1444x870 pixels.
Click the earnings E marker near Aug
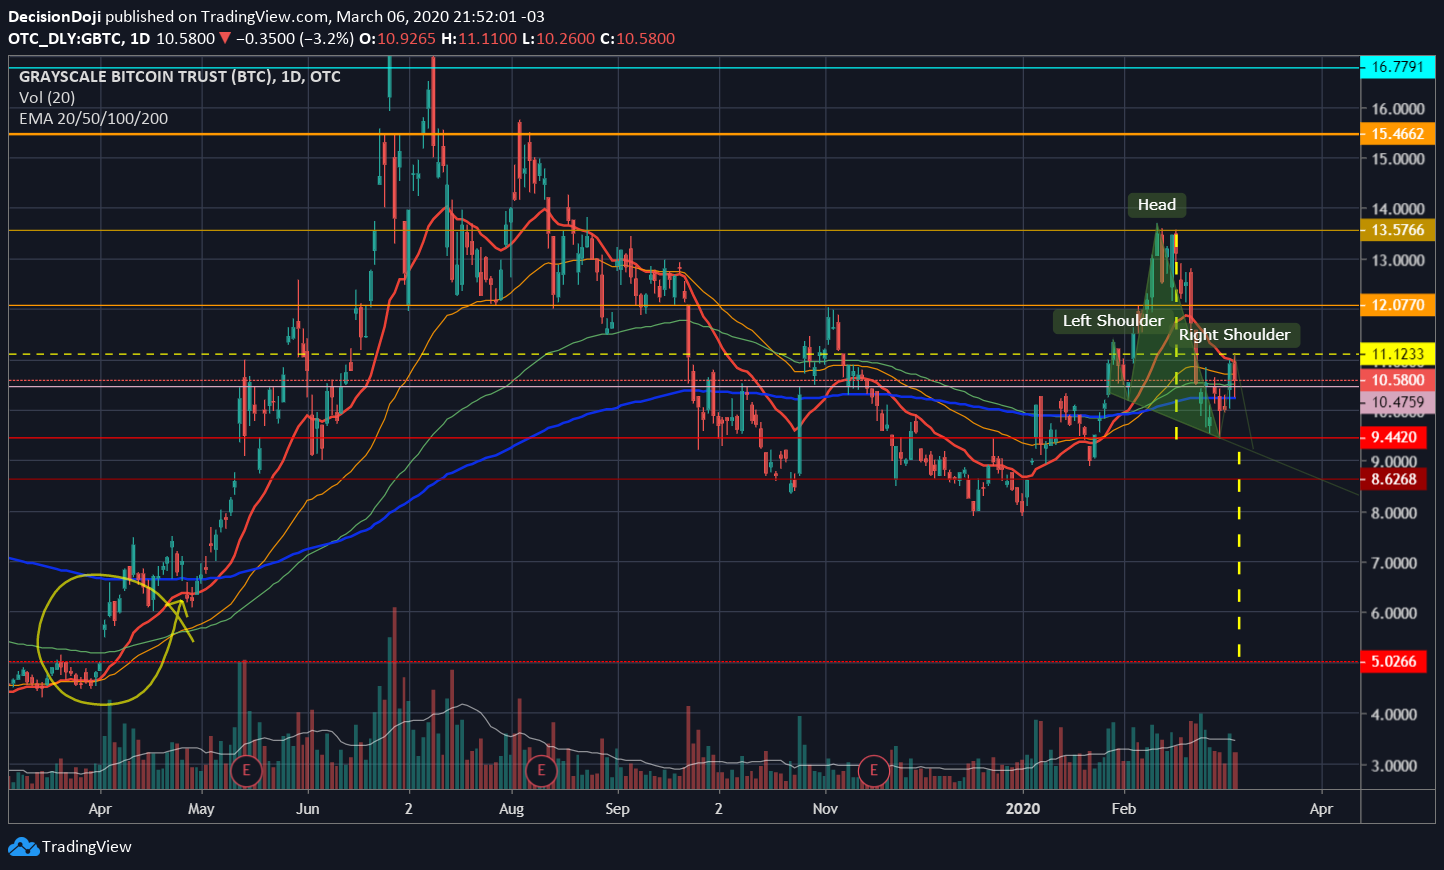pyautogui.click(x=541, y=770)
